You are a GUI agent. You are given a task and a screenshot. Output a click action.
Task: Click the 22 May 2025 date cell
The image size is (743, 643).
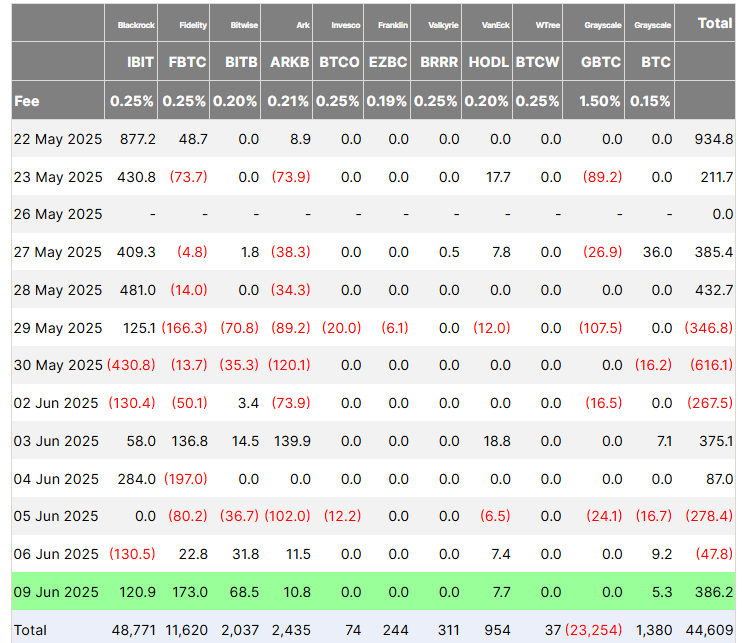coord(58,139)
